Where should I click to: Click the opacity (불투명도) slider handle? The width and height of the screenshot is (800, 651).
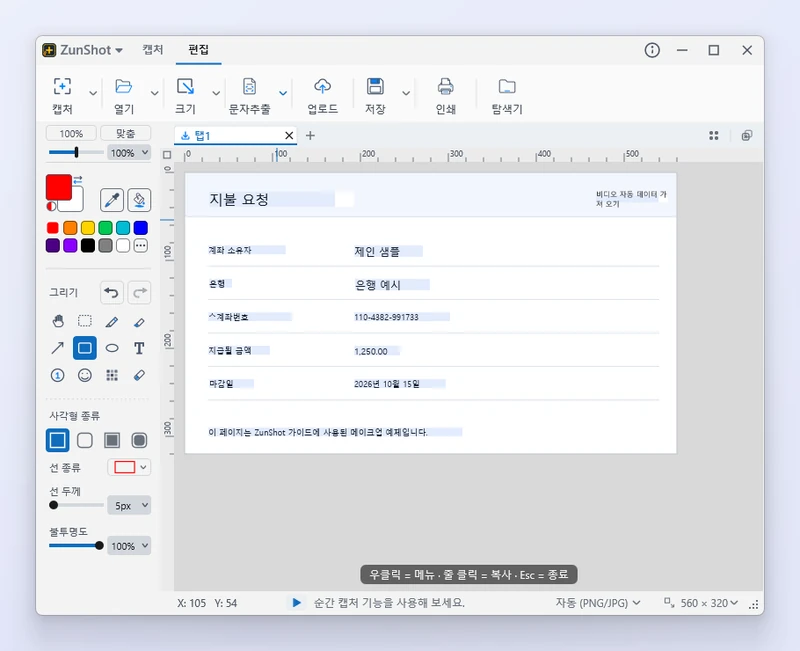[x=99, y=545]
